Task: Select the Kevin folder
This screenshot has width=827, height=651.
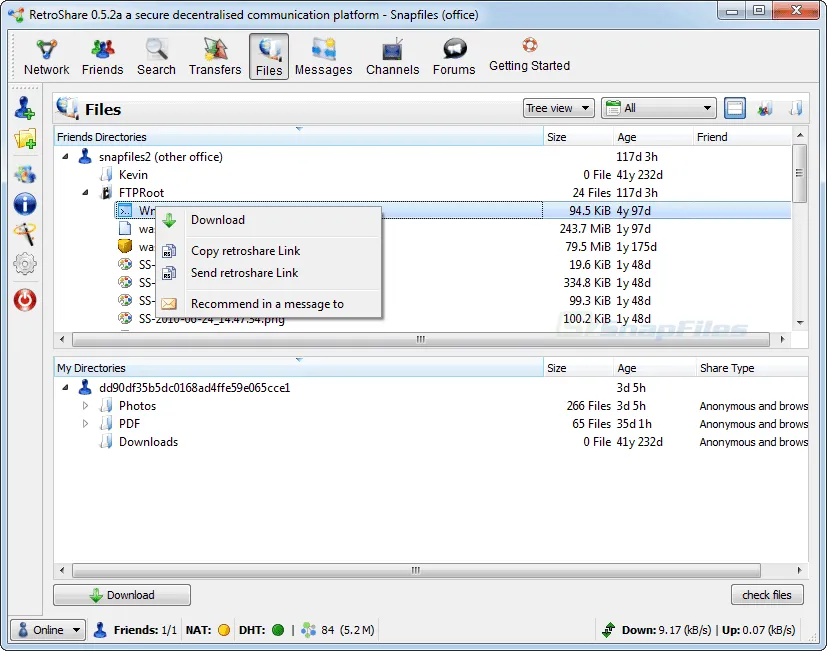Action: [x=133, y=175]
